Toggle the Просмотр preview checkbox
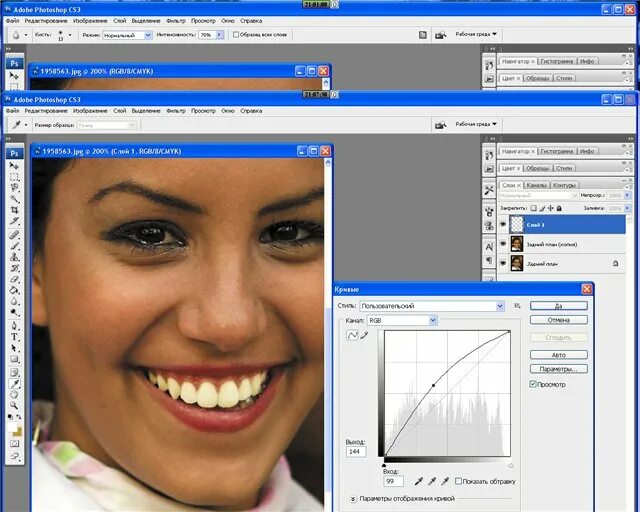The image size is (640, 512). coord(533,384)
